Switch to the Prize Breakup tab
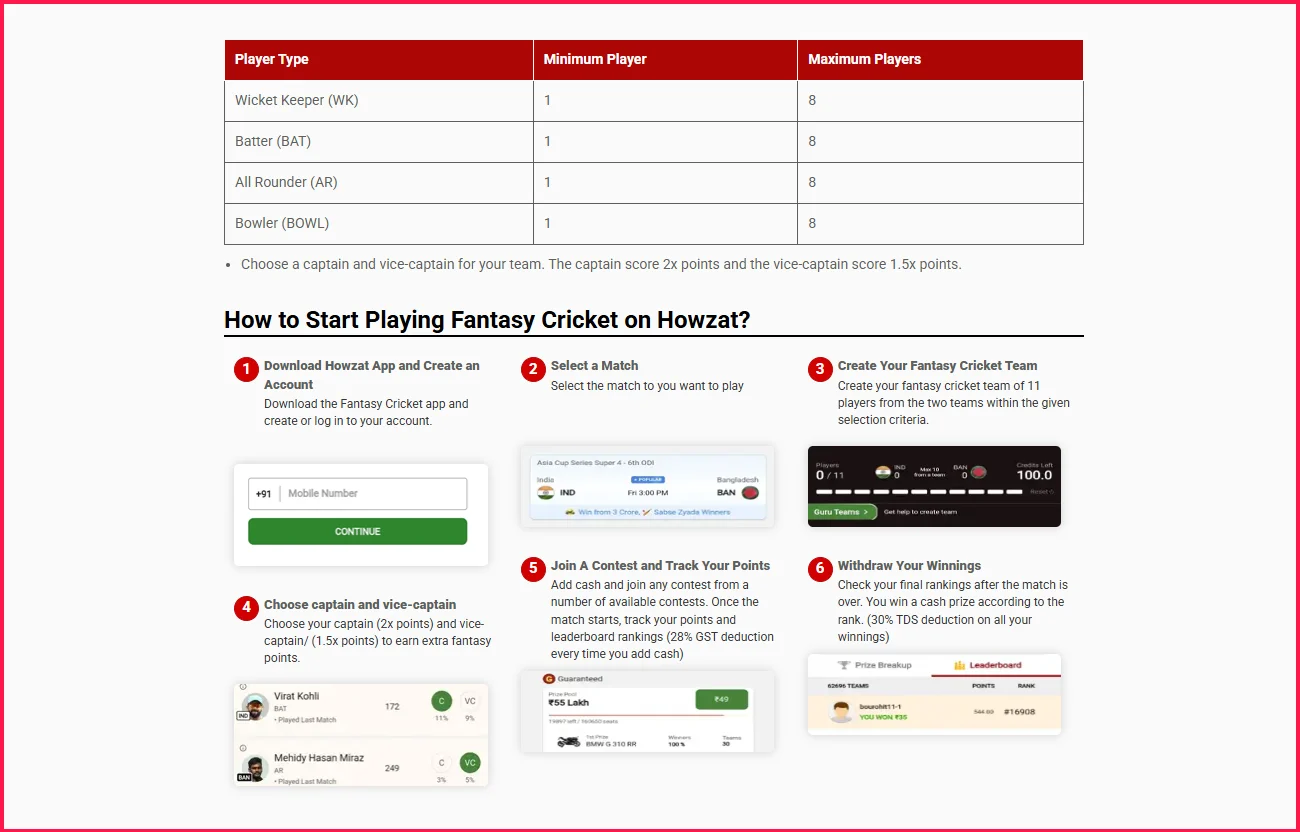Viewport: 1300px width, 832px height. 874,665
